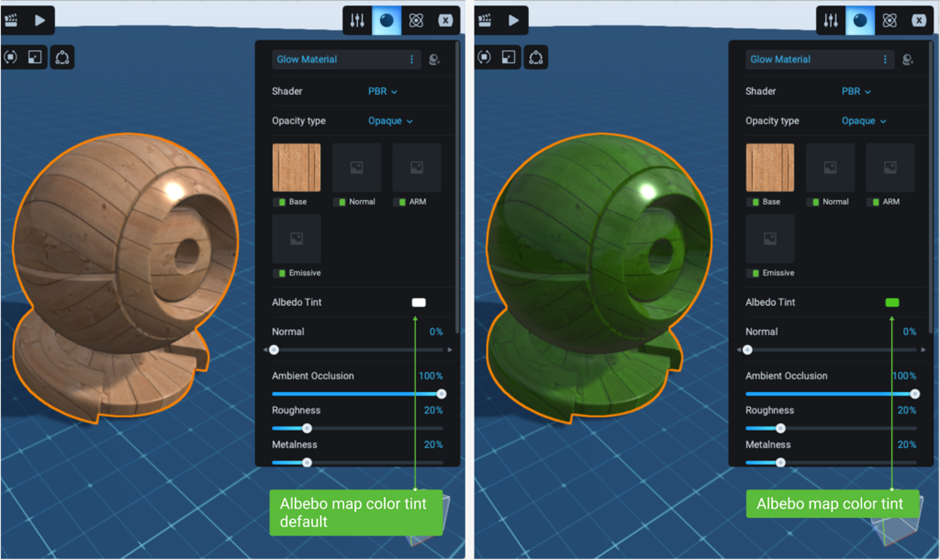The height and width of the screenshot is (560, 940).
Task: Click the corner-square view icon in the right viewport
Action: click(x=509, y=58)
